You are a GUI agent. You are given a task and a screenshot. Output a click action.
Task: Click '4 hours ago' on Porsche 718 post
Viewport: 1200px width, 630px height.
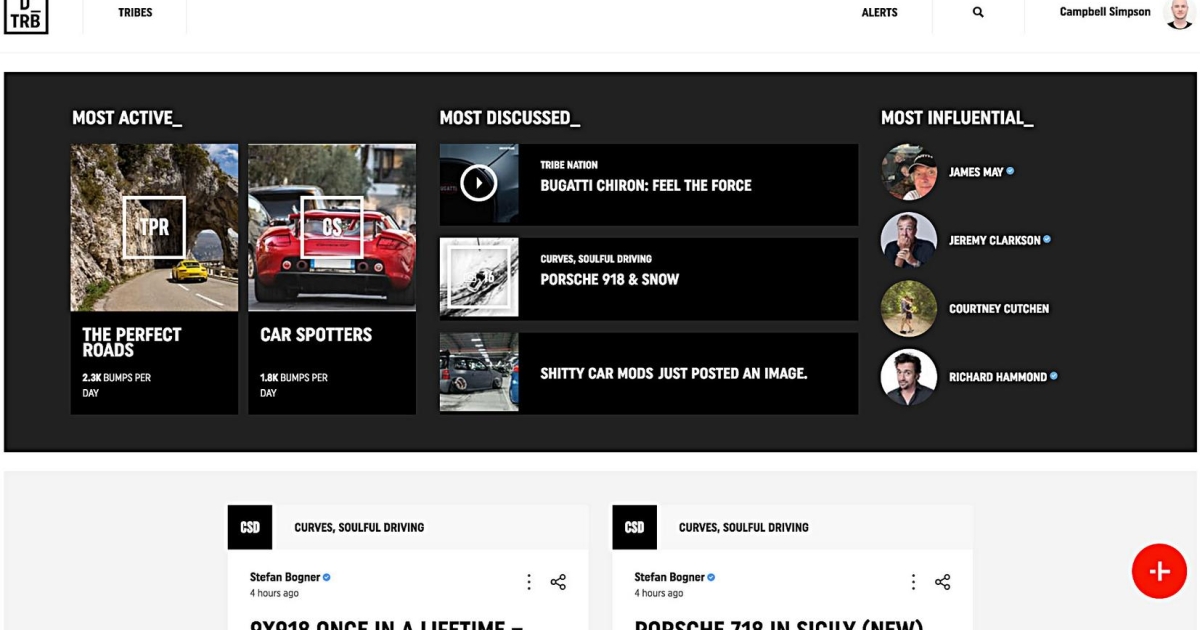(x=658, y=593)
